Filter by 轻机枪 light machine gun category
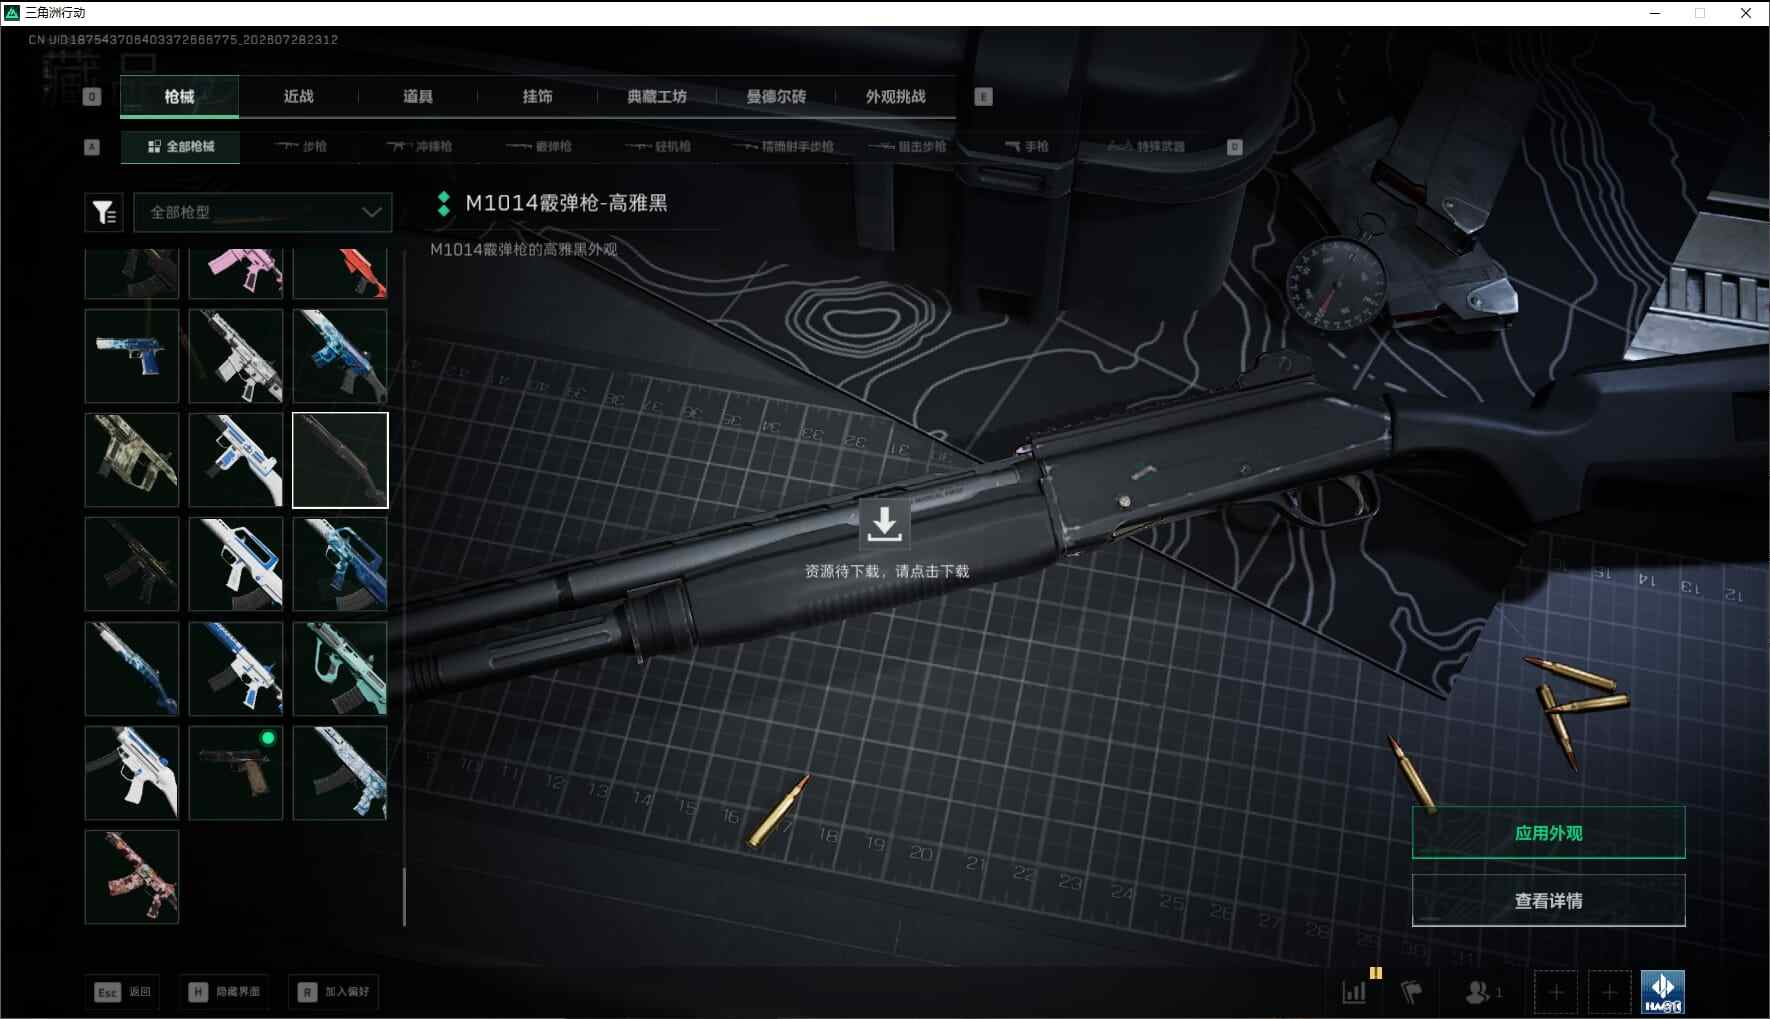Viewport: 1770px width, 1019px height. coord(658,146)
